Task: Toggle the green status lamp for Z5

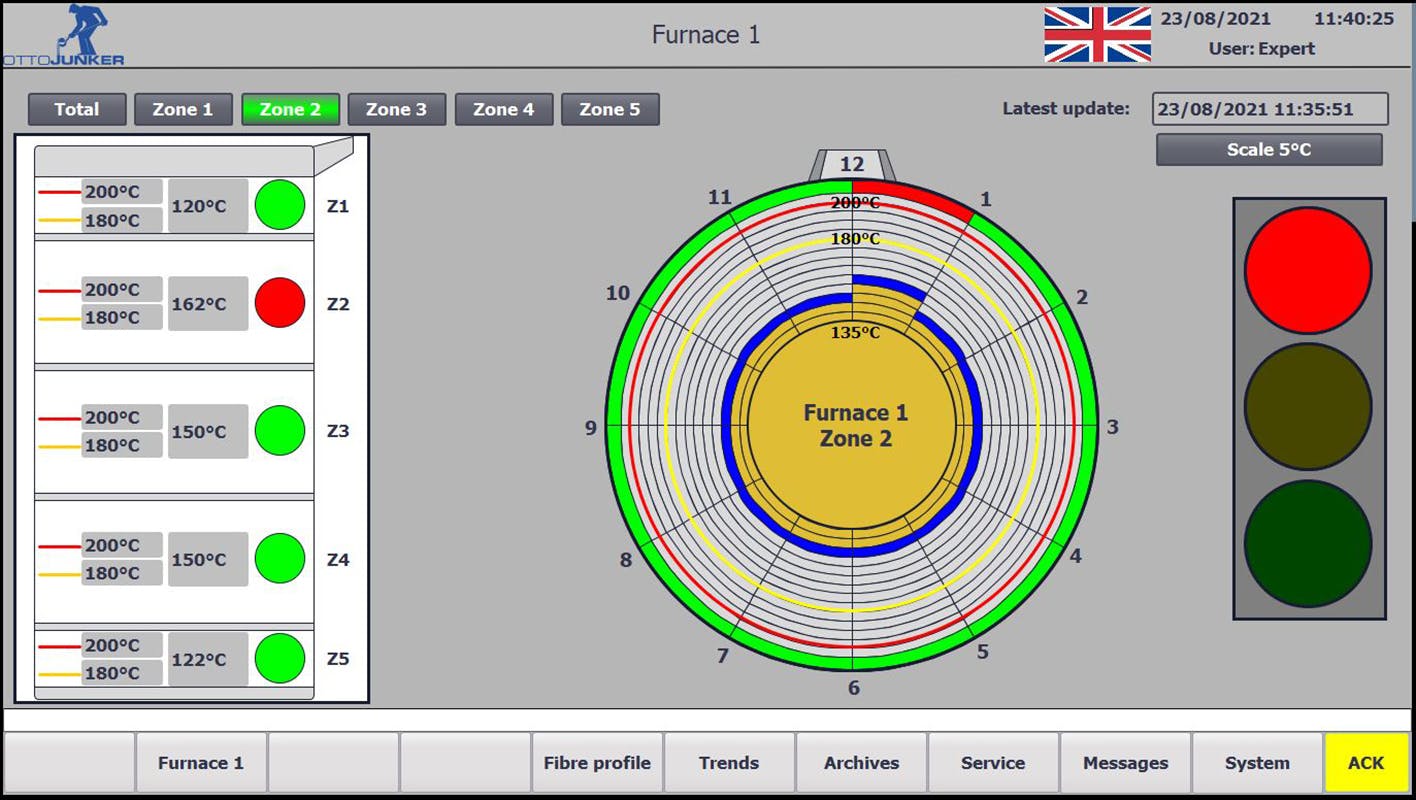Action: coord(279,657)
